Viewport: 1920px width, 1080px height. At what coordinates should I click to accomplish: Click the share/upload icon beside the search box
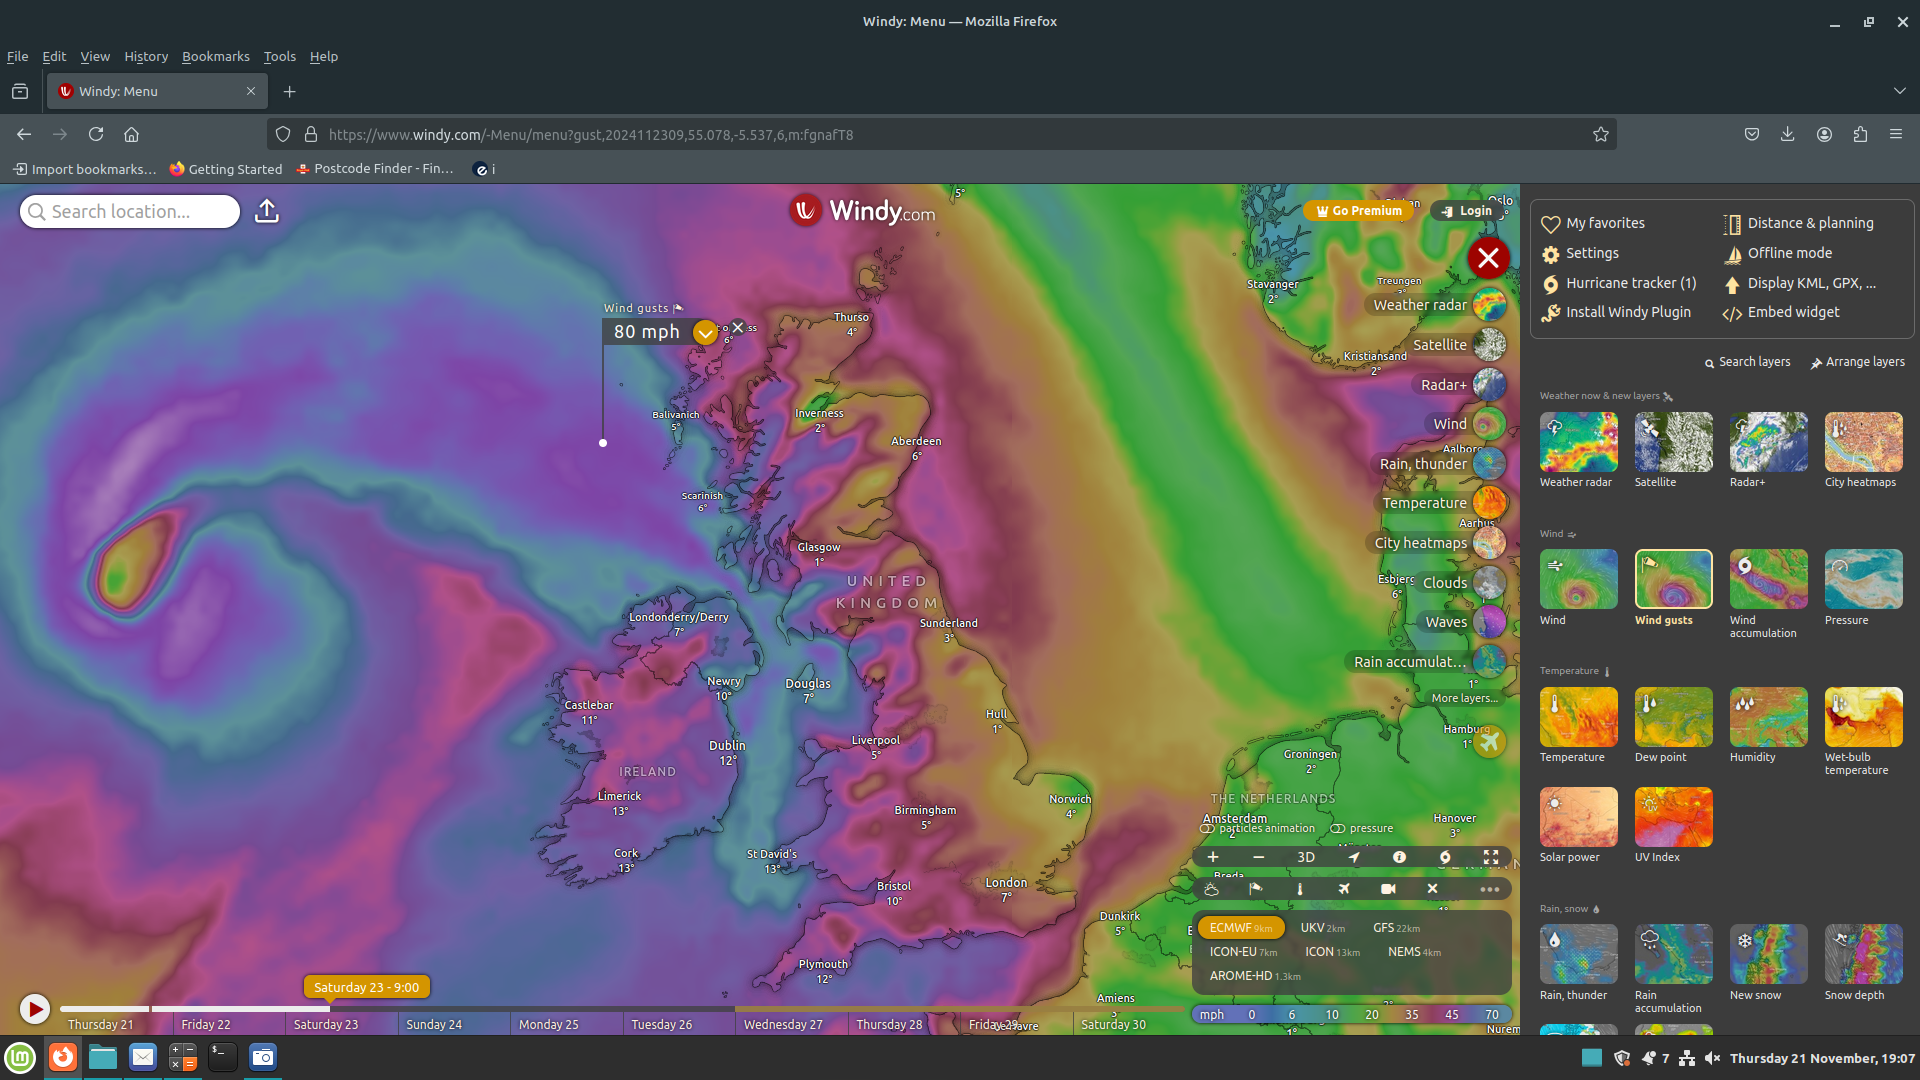click(x=267, y=211)
